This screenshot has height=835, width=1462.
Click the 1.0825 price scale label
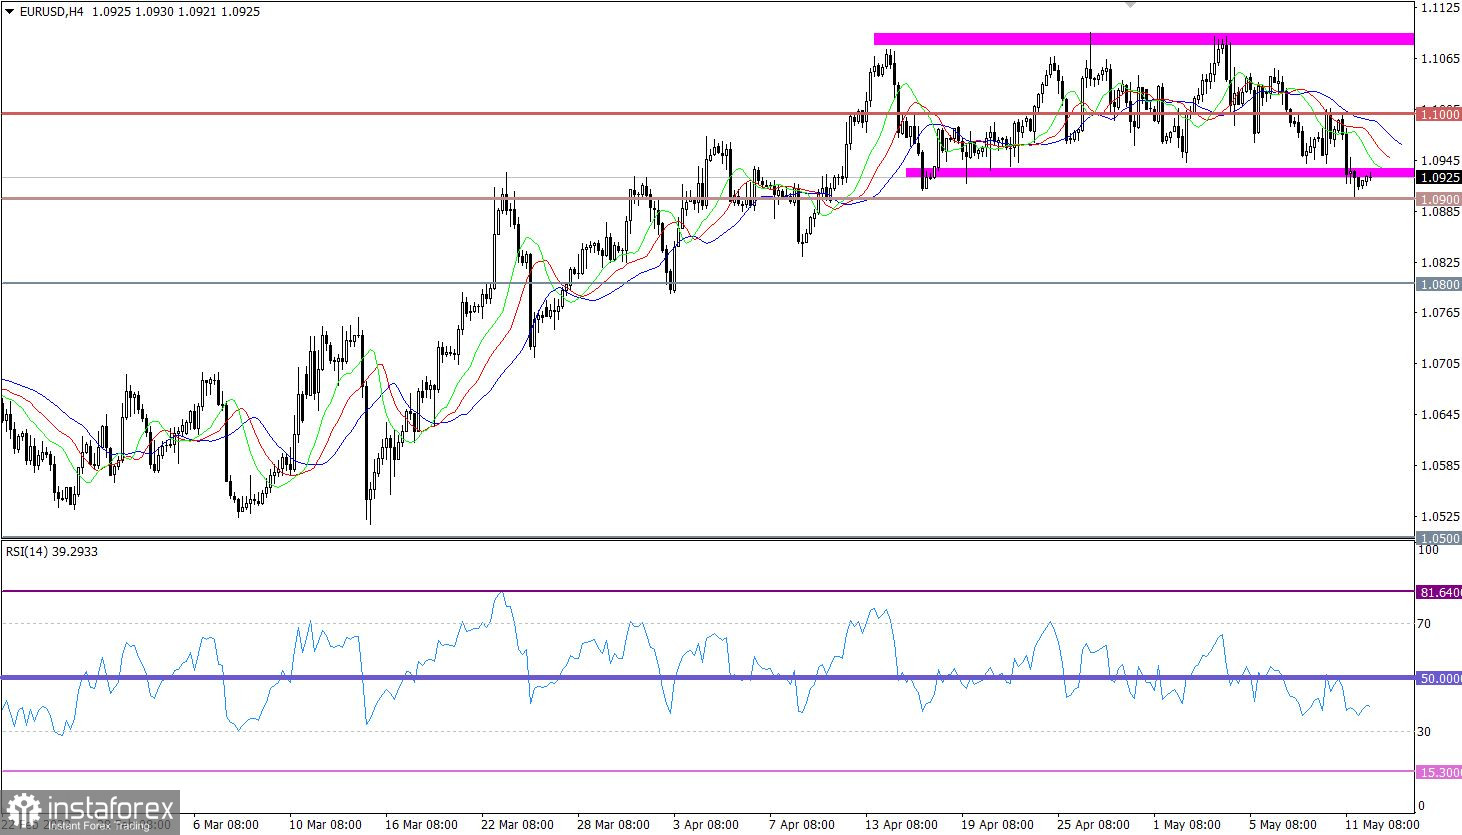[1439, 262]
